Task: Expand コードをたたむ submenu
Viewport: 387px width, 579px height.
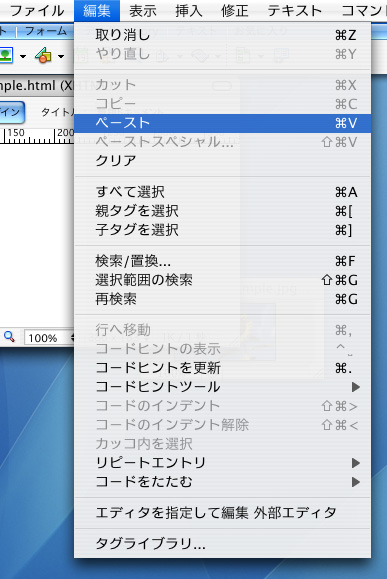Action: pyautogui.click(x=222, y=482)
